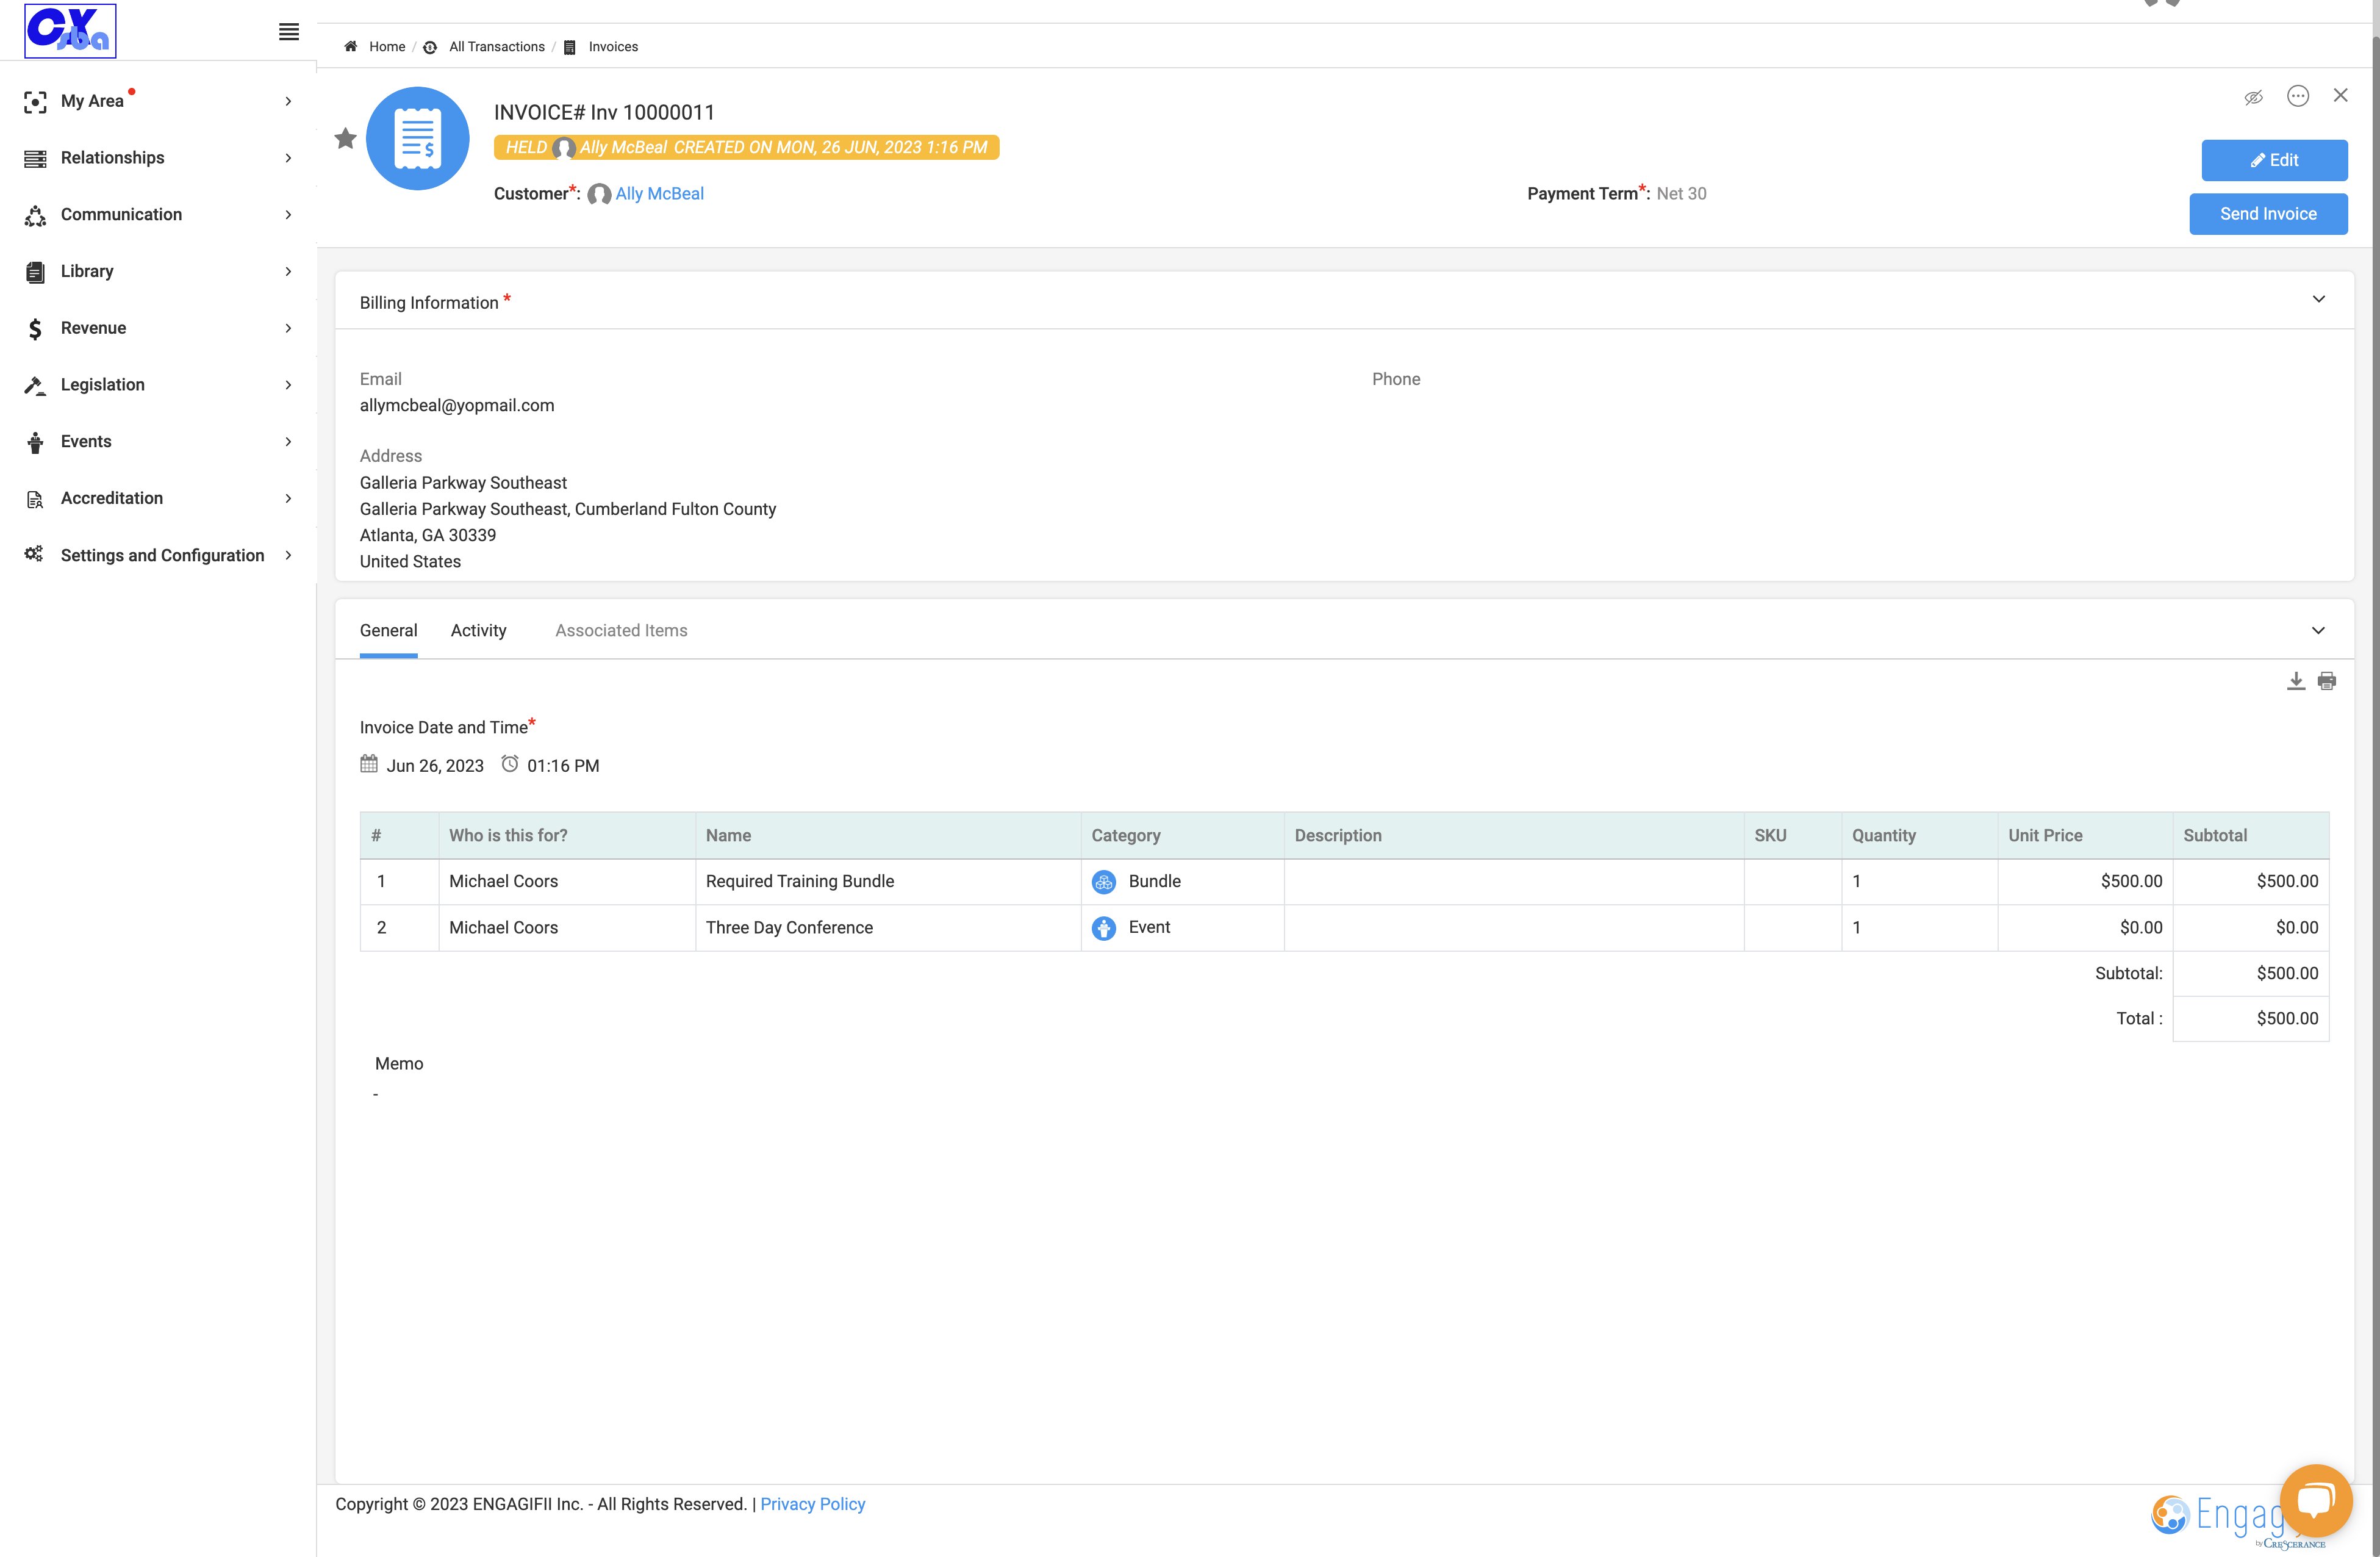Toggle the hamburger sidebar menu icon
Image resolution: width=2380 pixels, height=1557 pixels.
pyautogui.click(x=288, y=32)
